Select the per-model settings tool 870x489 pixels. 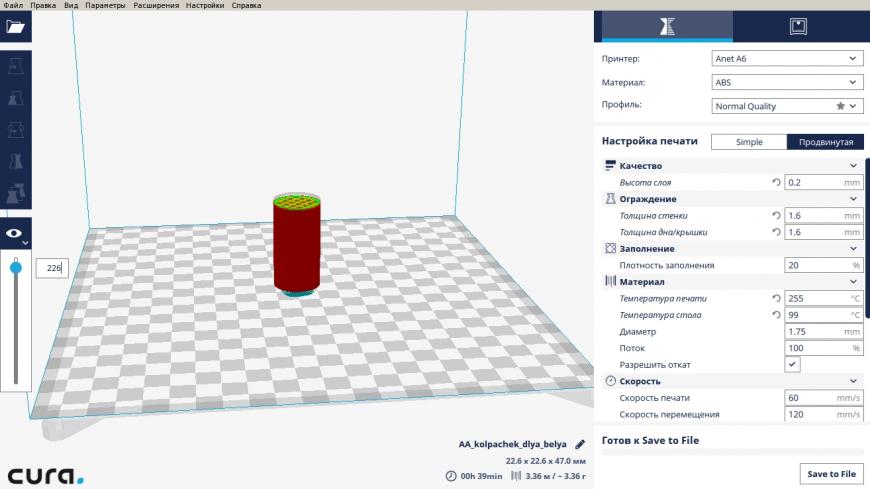click(x=16, y=193)
